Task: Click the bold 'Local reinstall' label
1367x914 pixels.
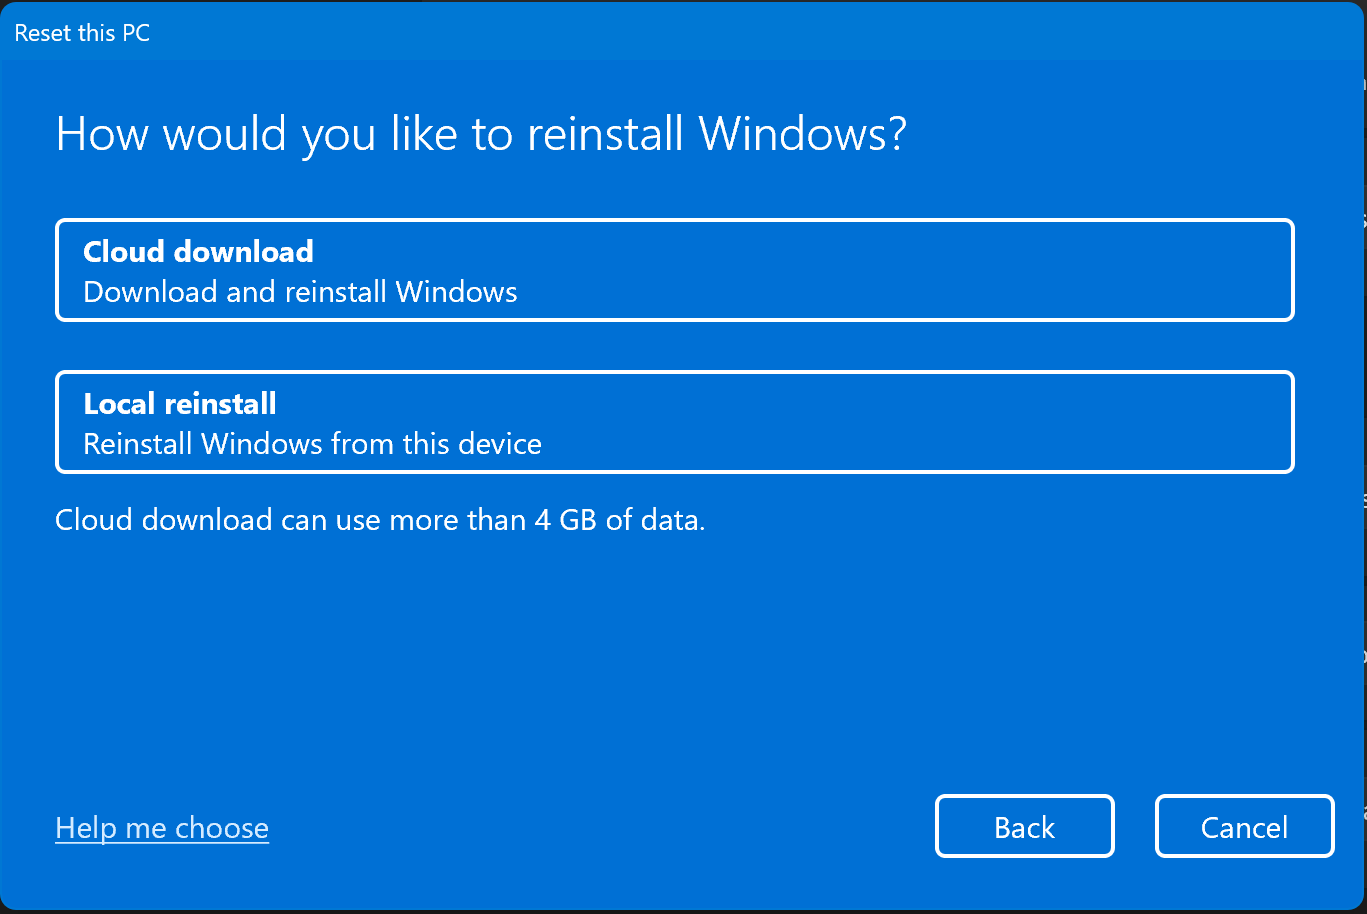Action: [180, 404]
